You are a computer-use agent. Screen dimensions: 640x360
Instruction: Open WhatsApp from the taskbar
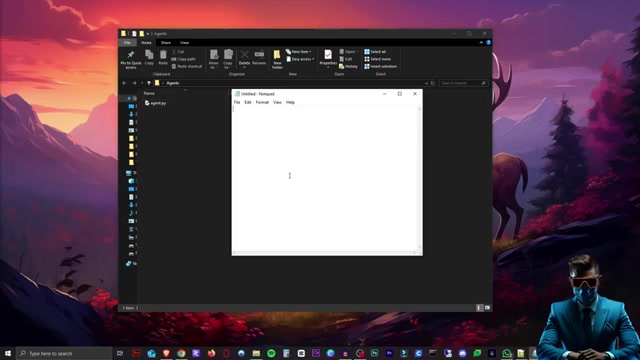click(507, 353)
